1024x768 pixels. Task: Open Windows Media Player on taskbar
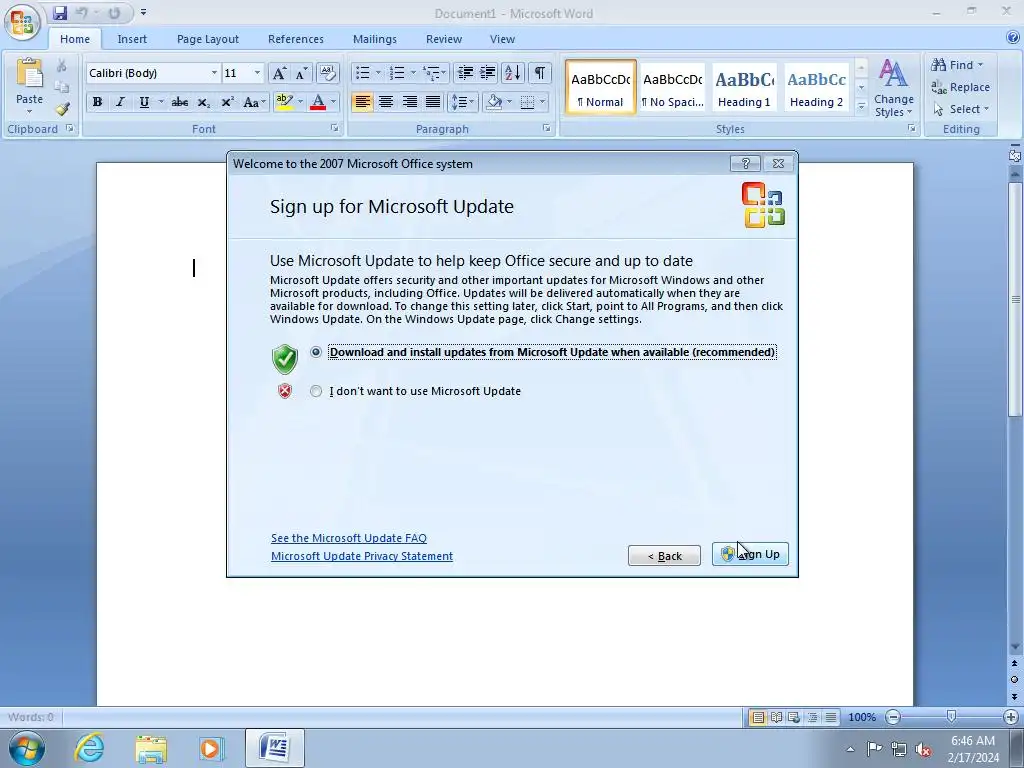(x=210, y=748)
